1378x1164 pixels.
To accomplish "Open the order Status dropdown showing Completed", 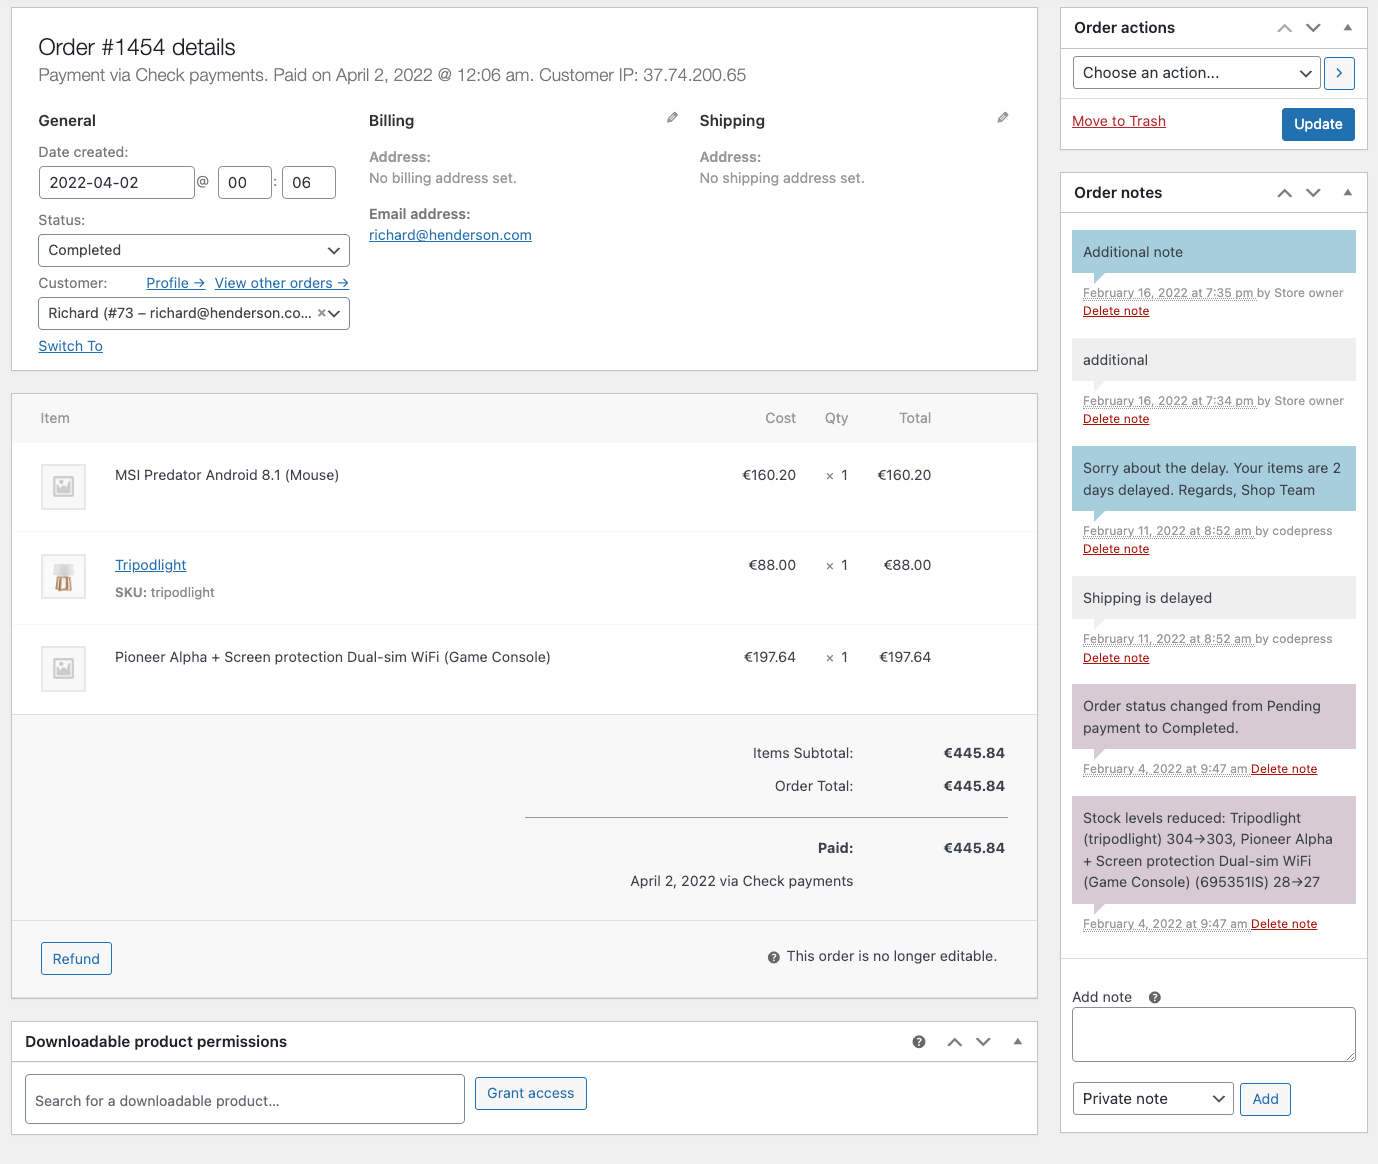I will point(193,250).
